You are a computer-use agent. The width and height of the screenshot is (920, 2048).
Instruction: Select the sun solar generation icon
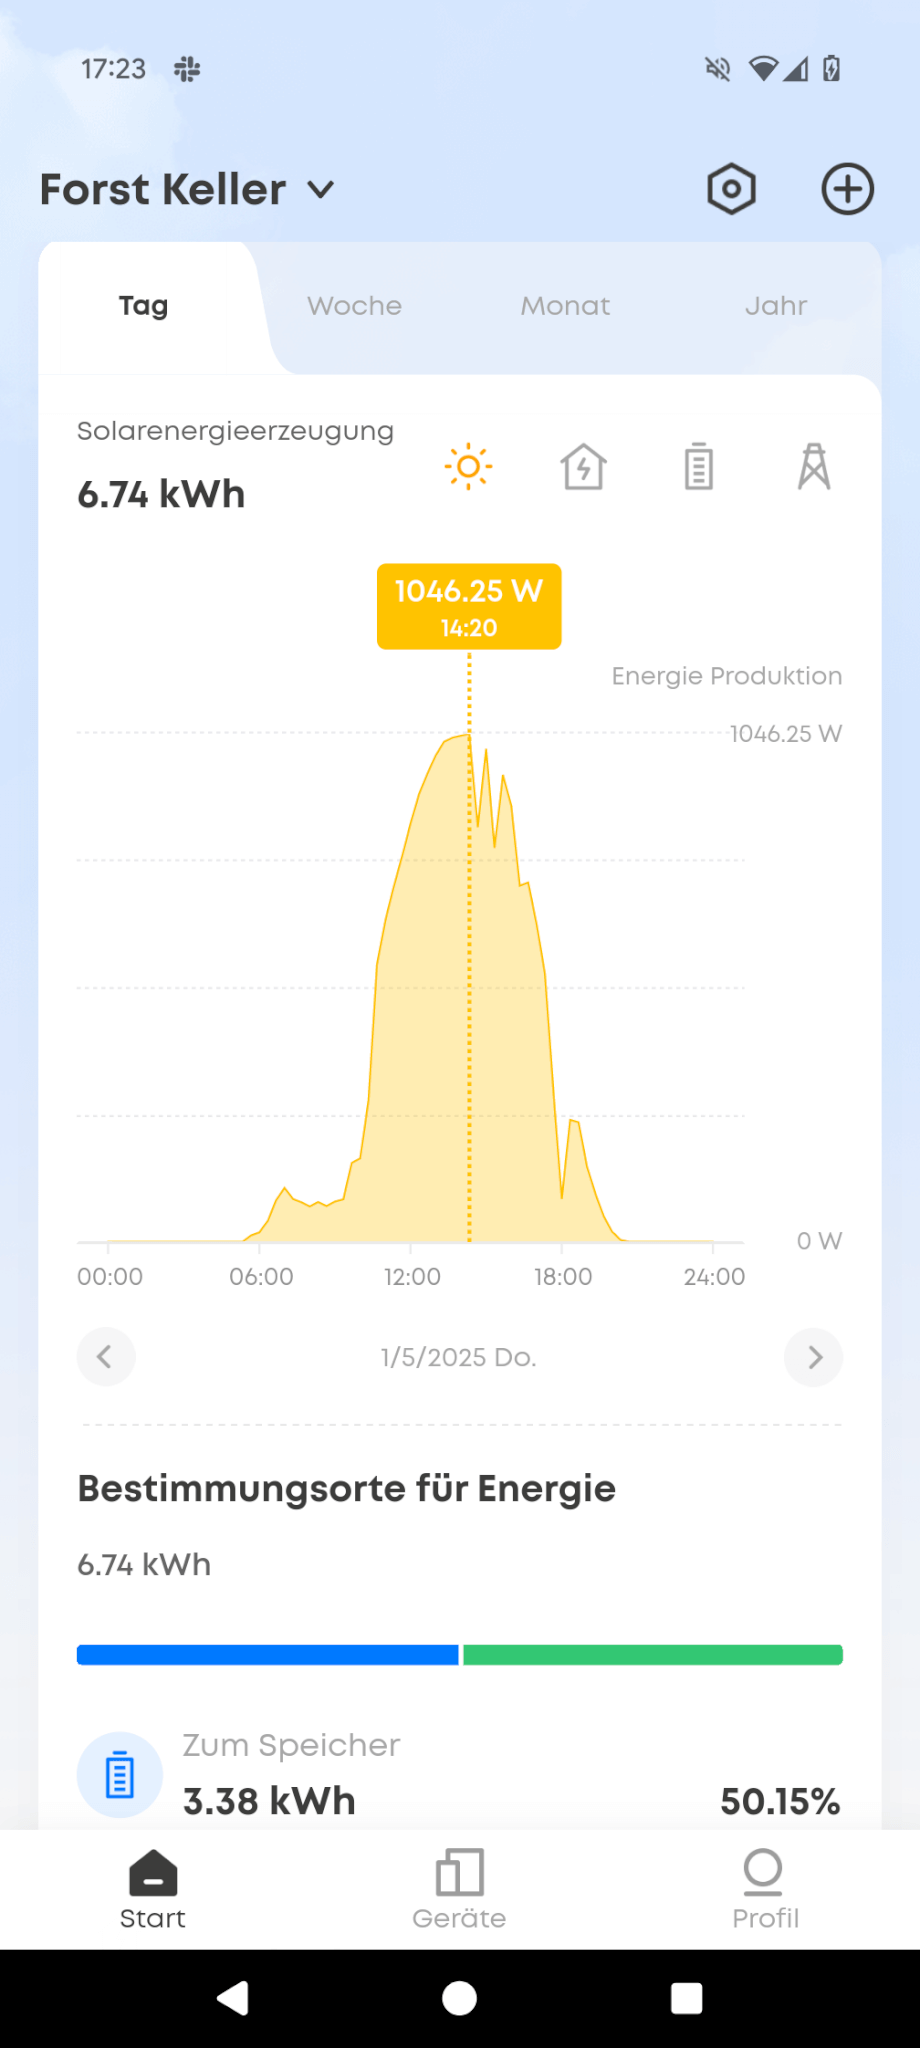pyautogui.click(x=468, y=467)
